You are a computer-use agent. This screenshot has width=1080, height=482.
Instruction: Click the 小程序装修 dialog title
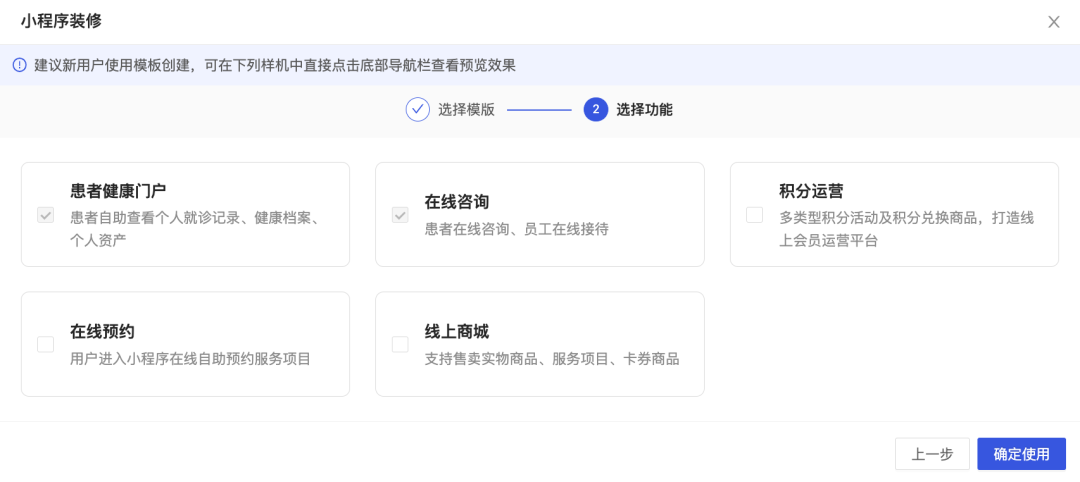tap(61, 22)
